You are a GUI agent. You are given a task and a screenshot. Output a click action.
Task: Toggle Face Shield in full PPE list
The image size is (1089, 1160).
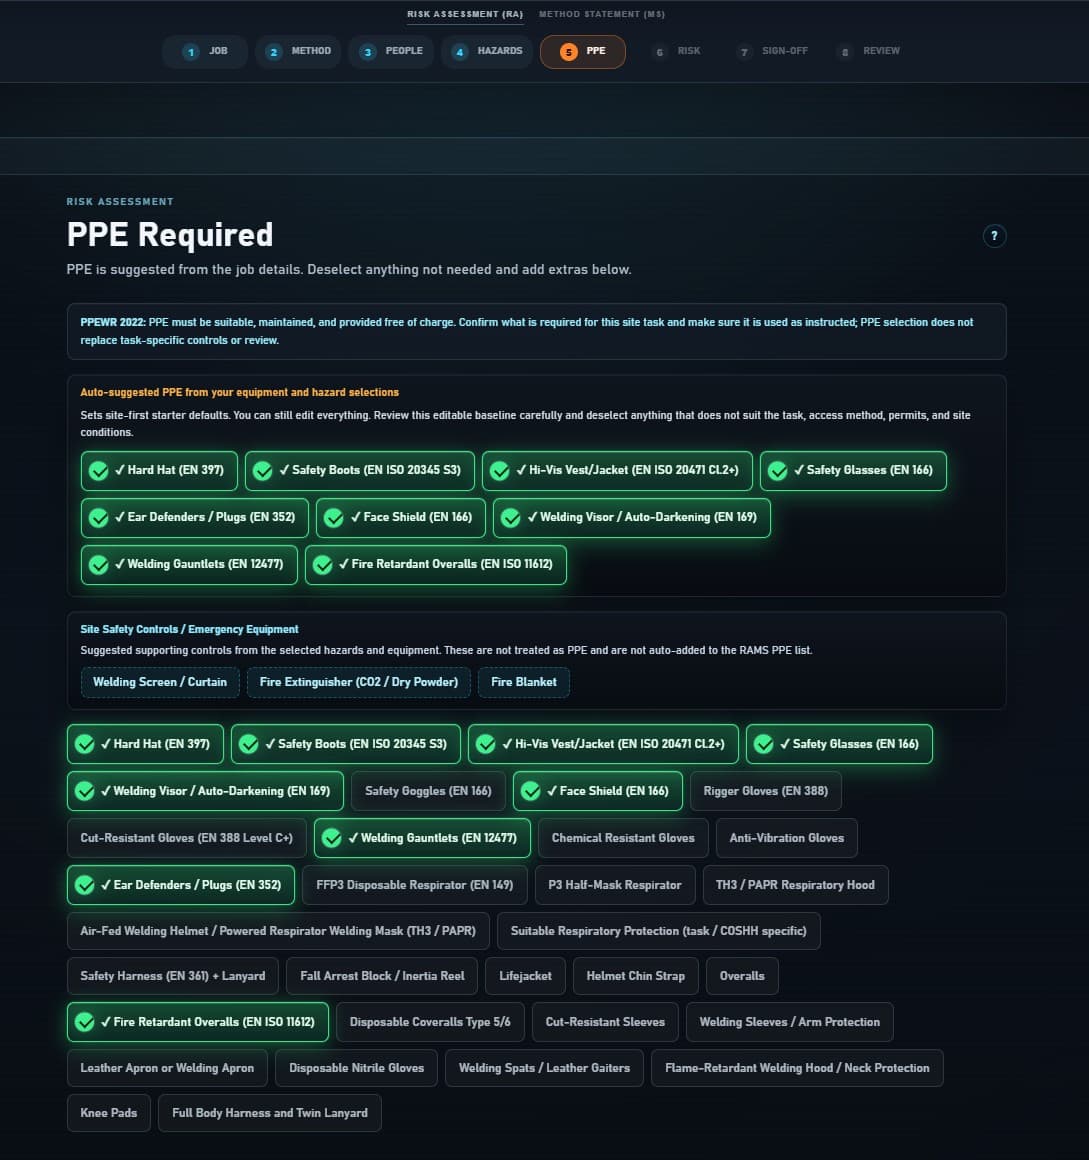597,792
